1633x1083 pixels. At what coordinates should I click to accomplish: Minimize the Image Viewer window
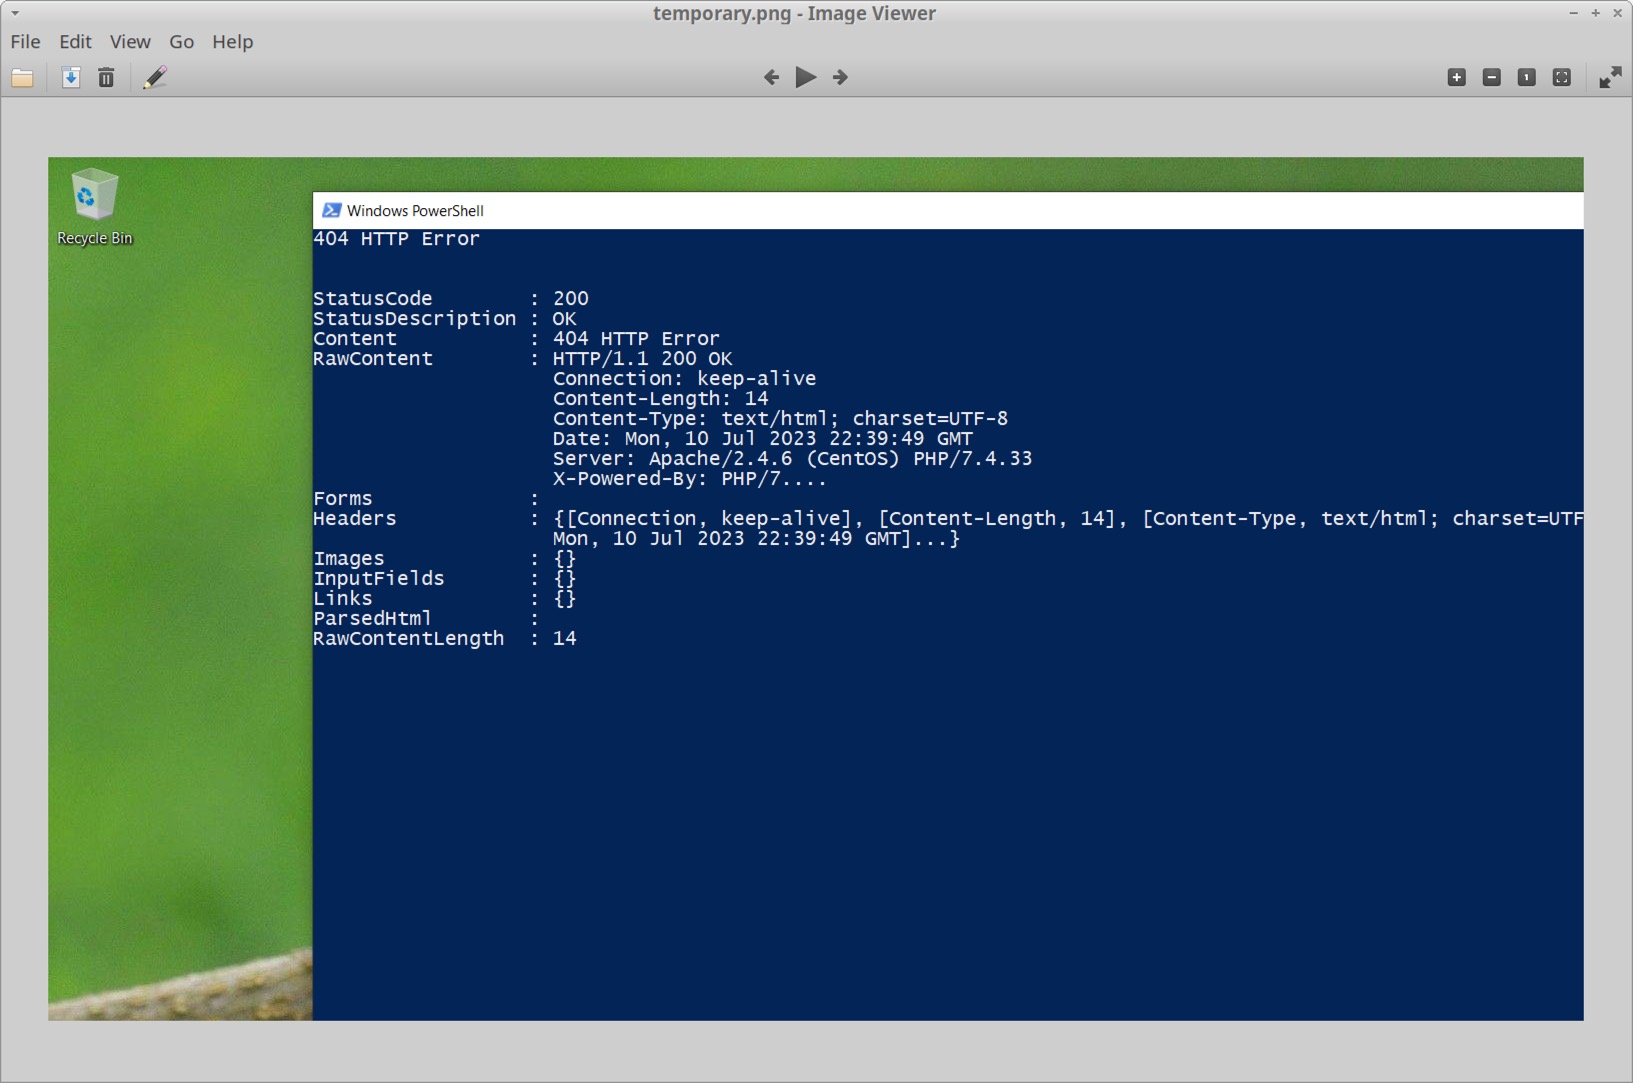click(1573, 13)
